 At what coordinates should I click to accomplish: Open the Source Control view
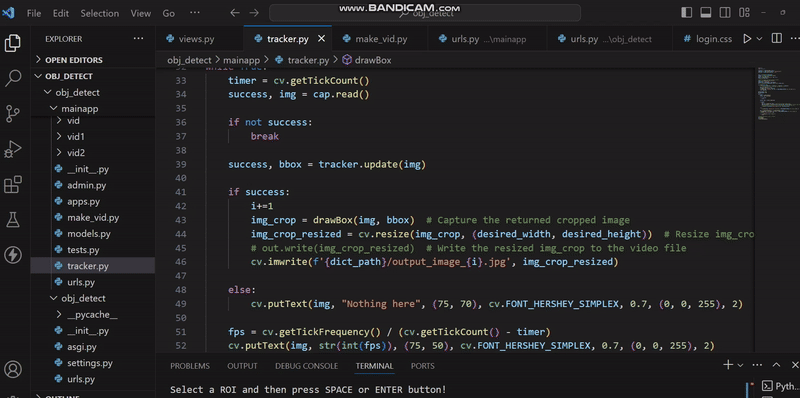click(x=12, y=114)
